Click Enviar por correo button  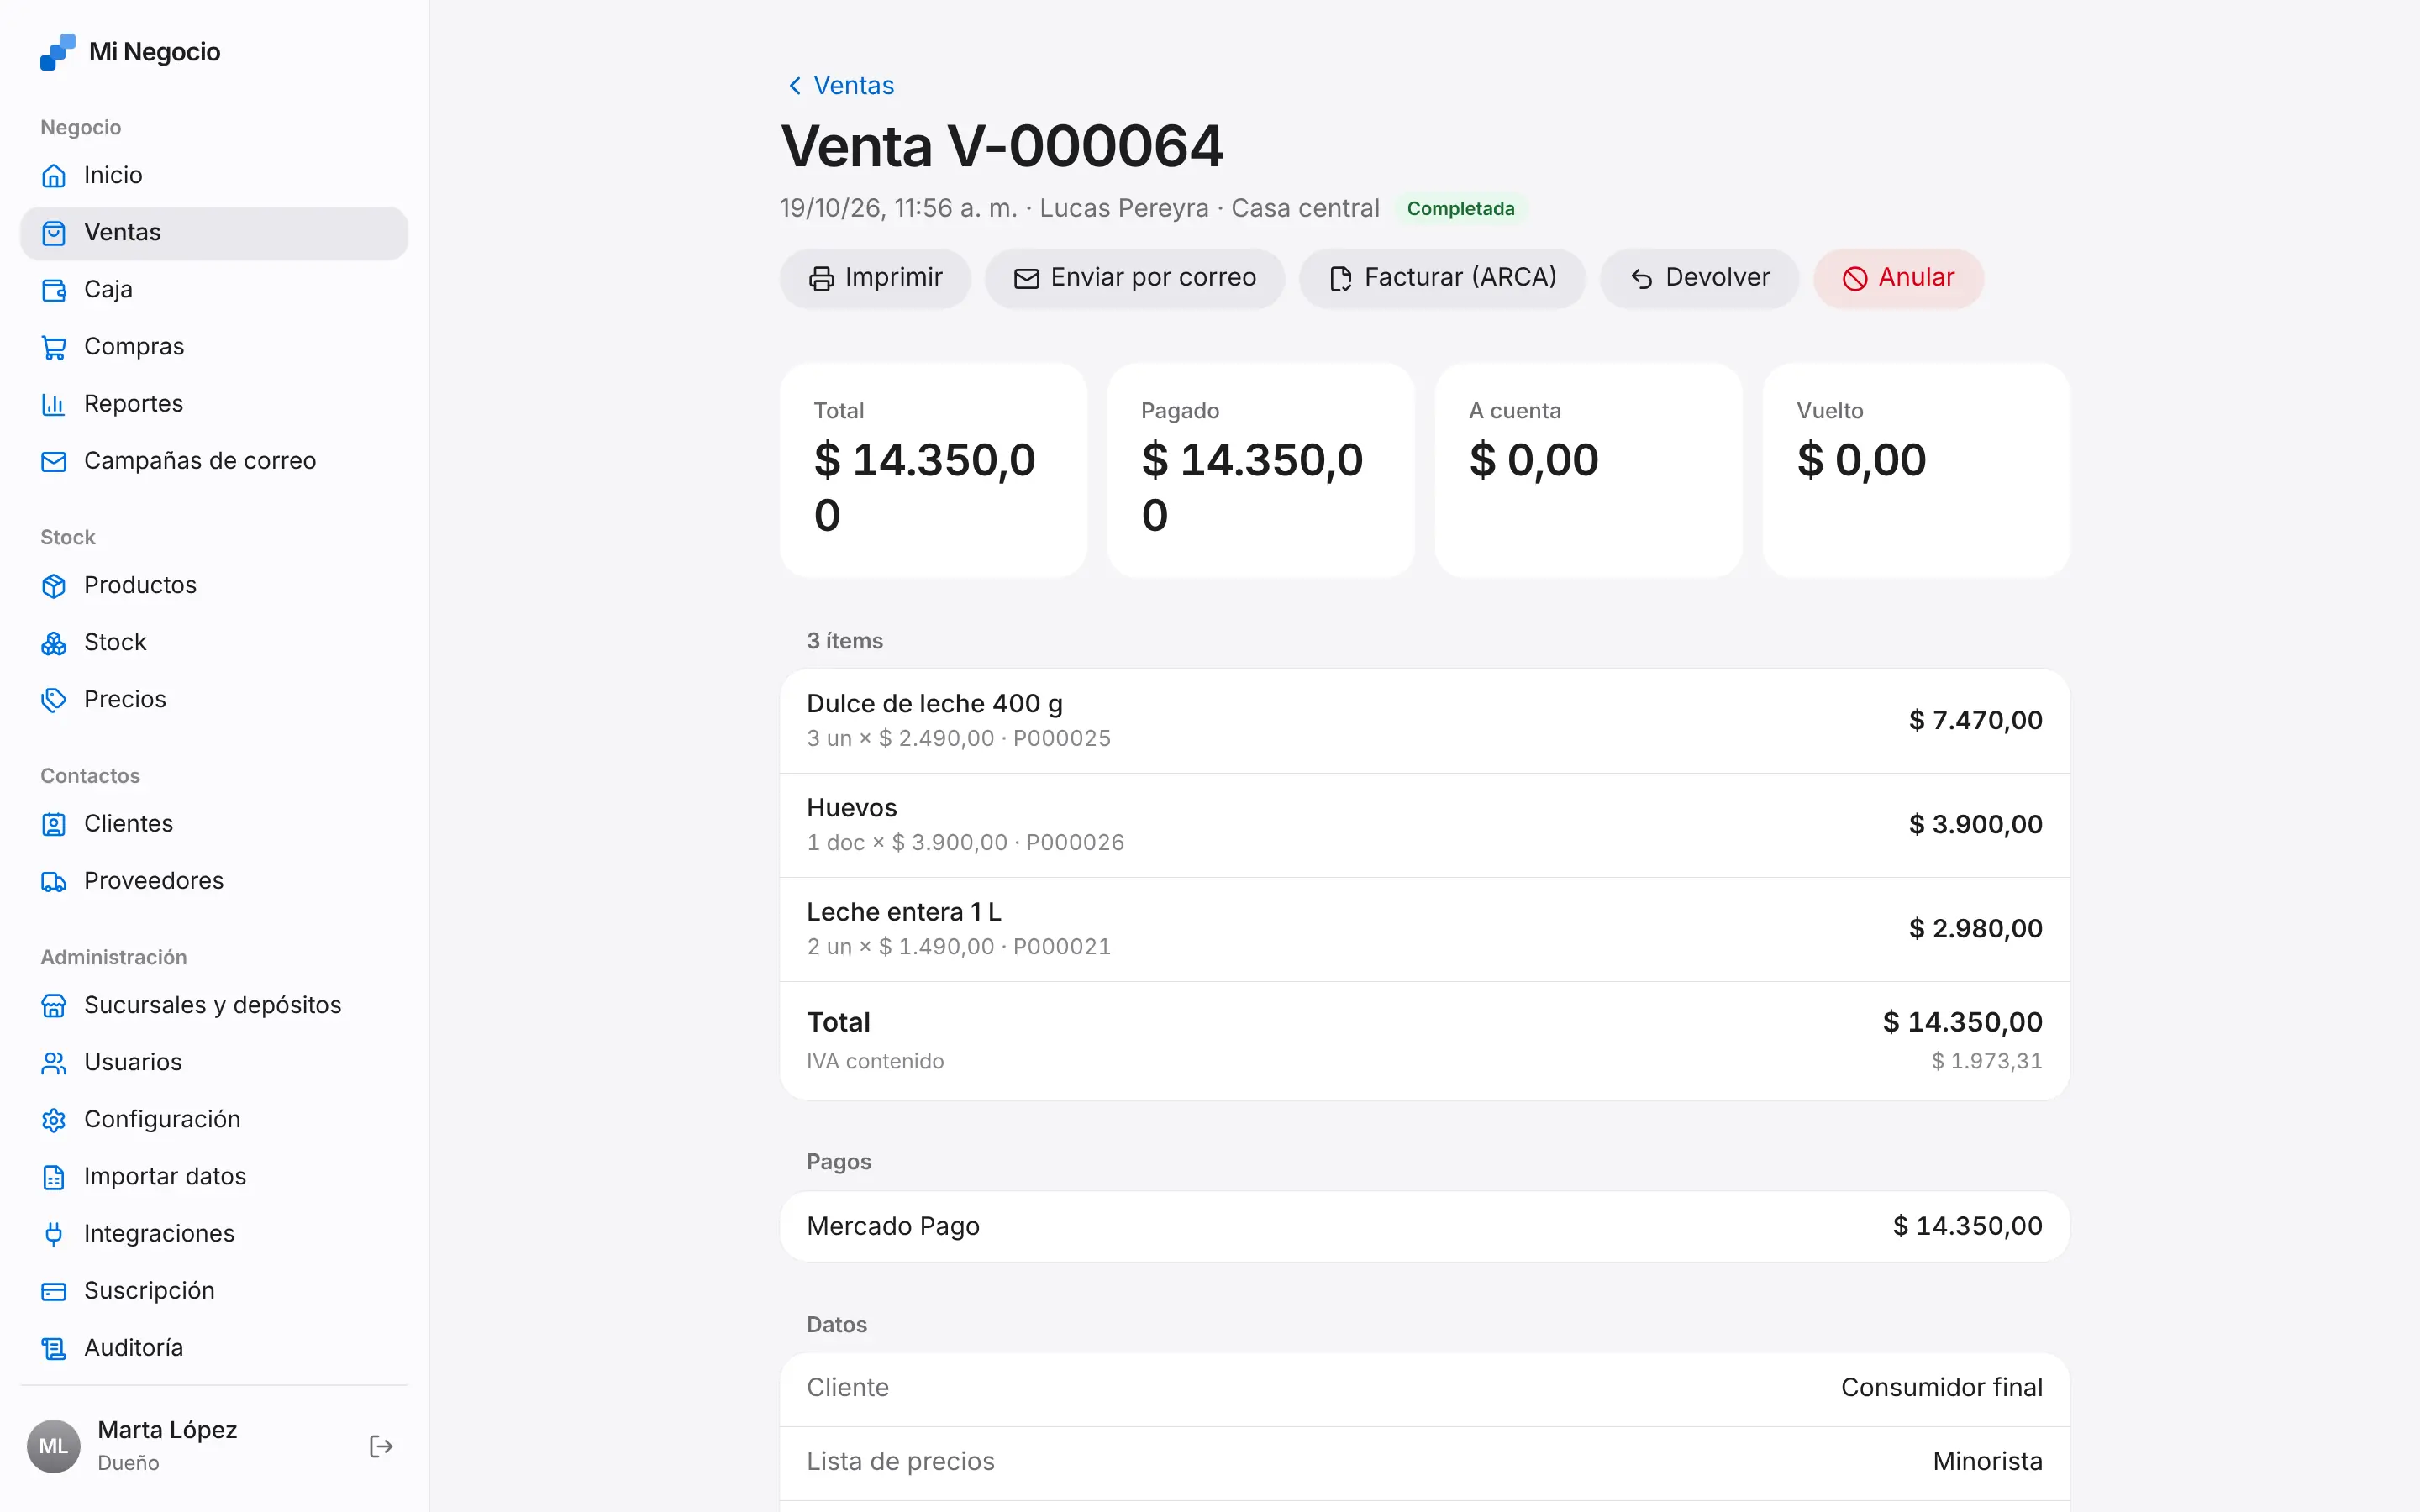pos(1135,278)
